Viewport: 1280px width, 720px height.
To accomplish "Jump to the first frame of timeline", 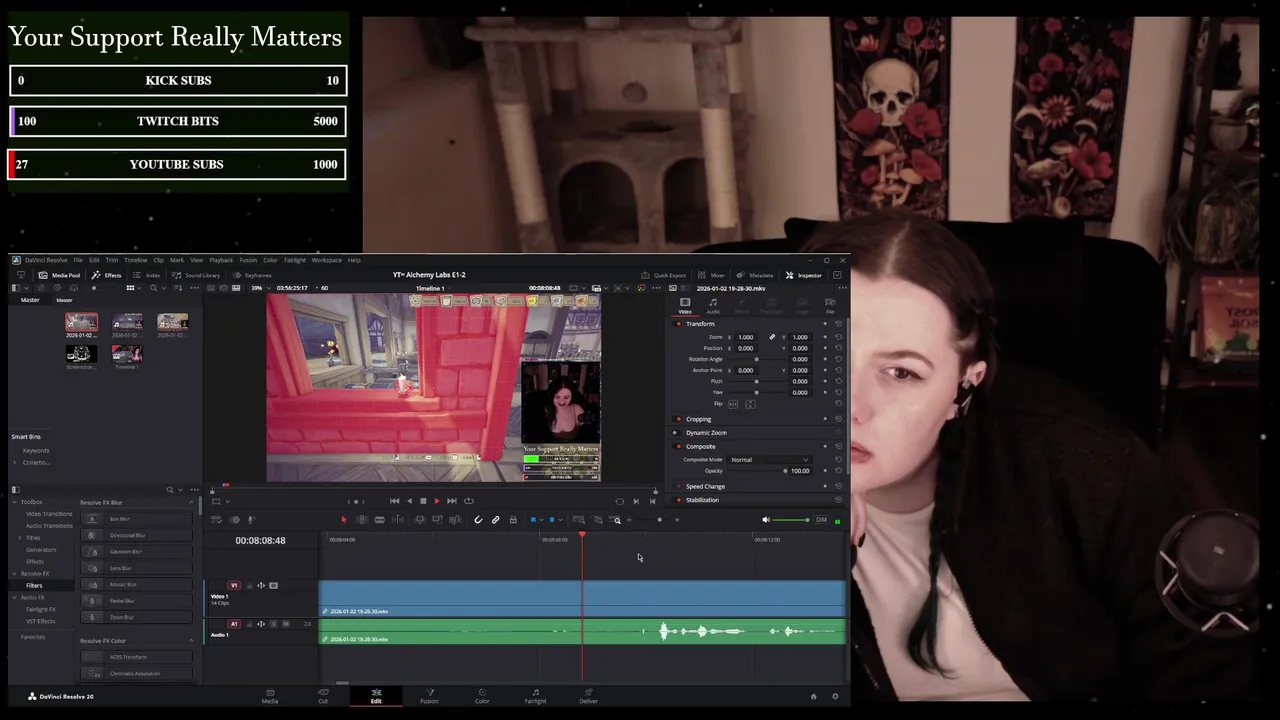I will (394, 501).
